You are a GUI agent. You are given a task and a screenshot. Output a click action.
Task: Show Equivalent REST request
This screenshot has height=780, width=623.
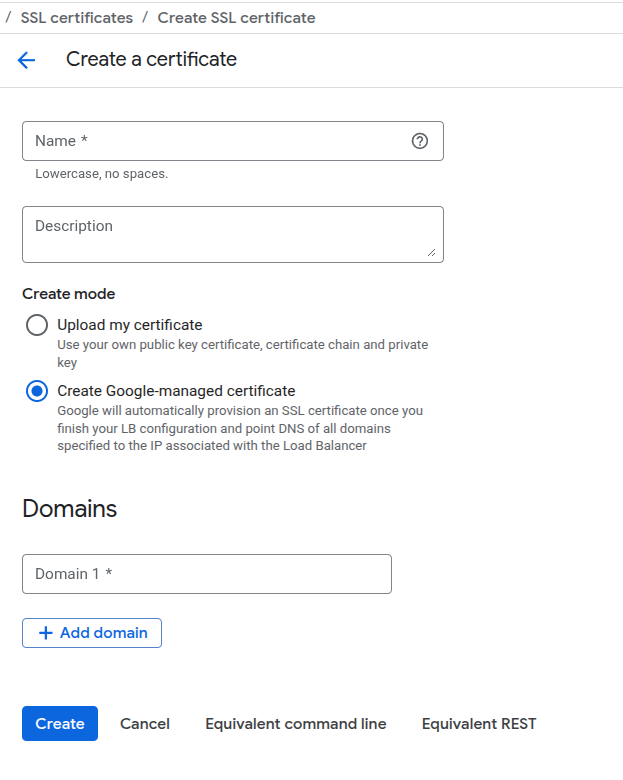click(x=479, y=723)
